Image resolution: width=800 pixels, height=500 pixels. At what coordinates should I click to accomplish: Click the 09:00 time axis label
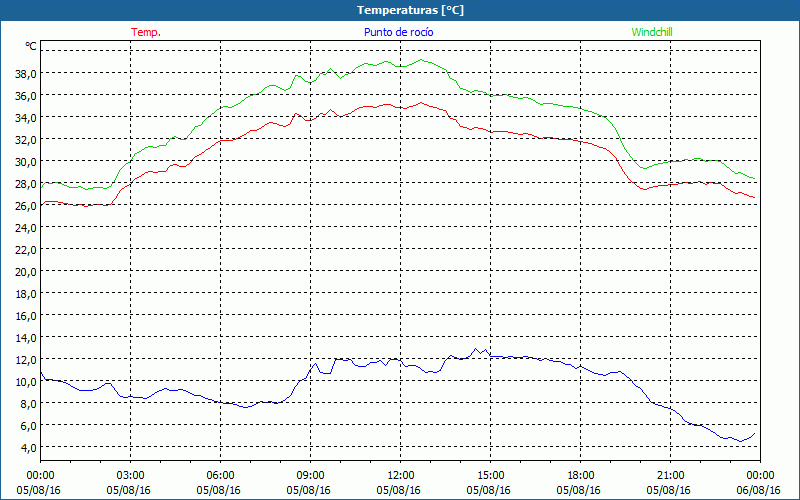pos(310,475)
